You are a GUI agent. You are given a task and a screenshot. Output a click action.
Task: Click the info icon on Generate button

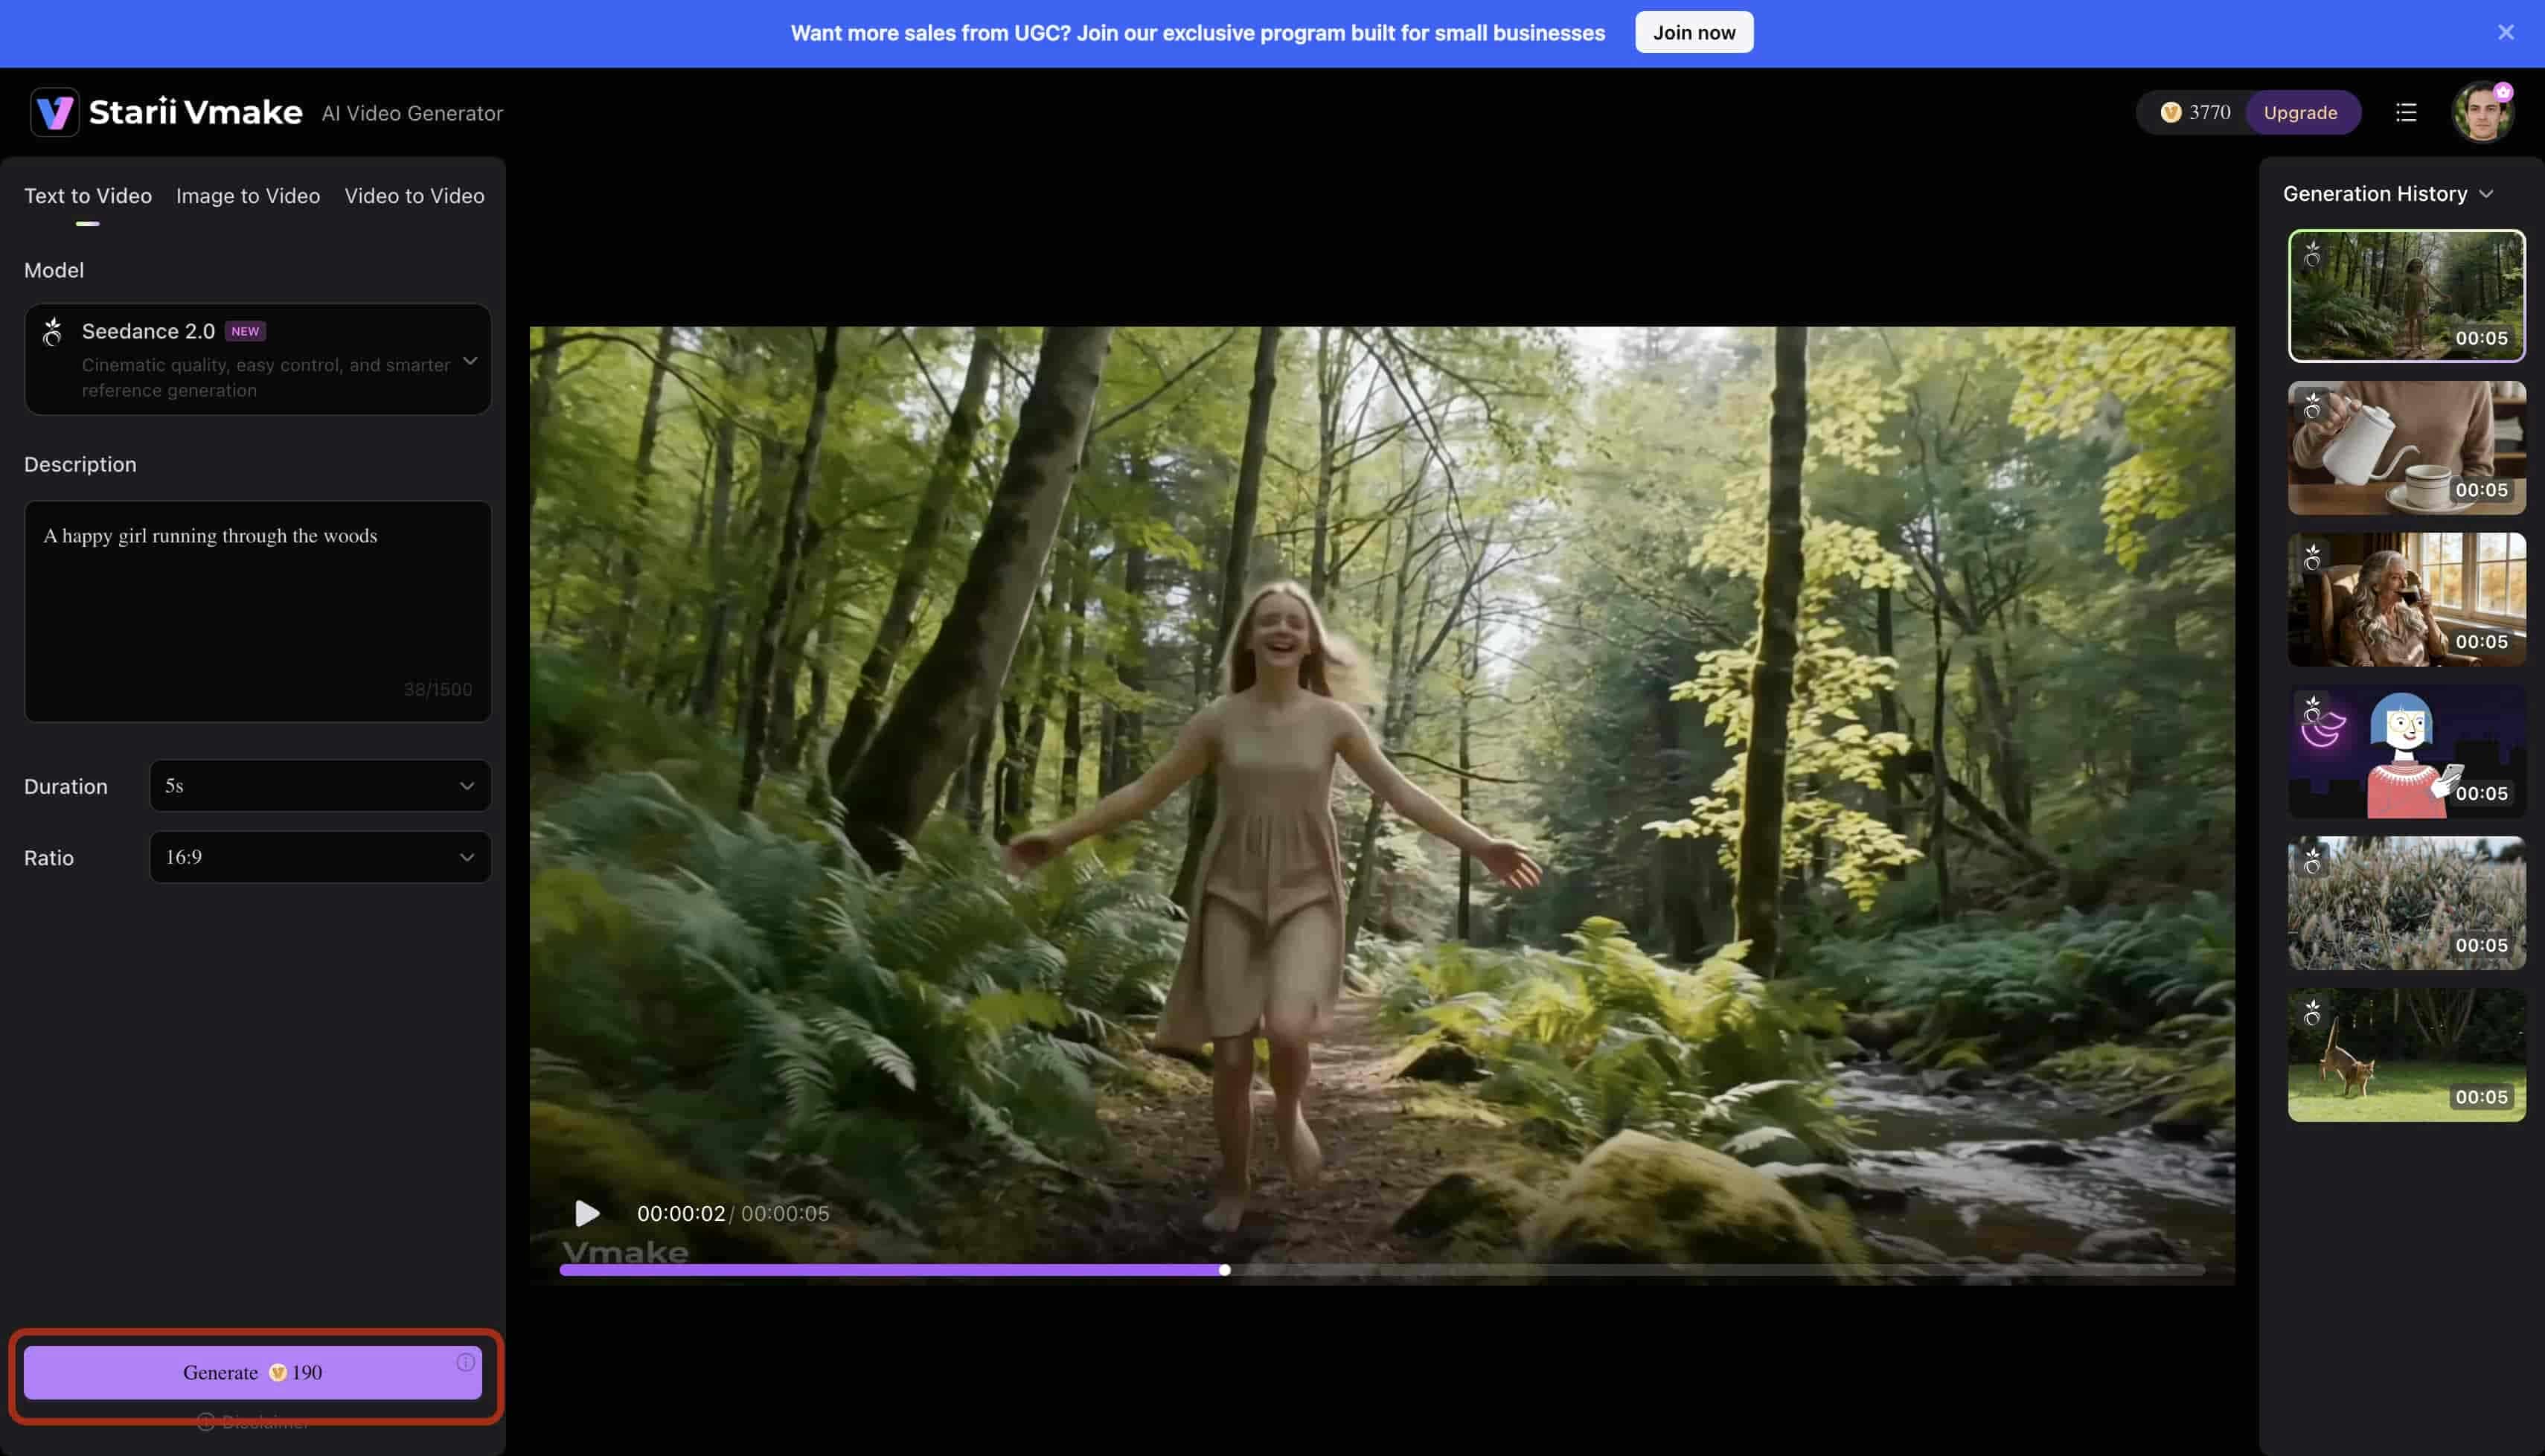point(465,1362)
